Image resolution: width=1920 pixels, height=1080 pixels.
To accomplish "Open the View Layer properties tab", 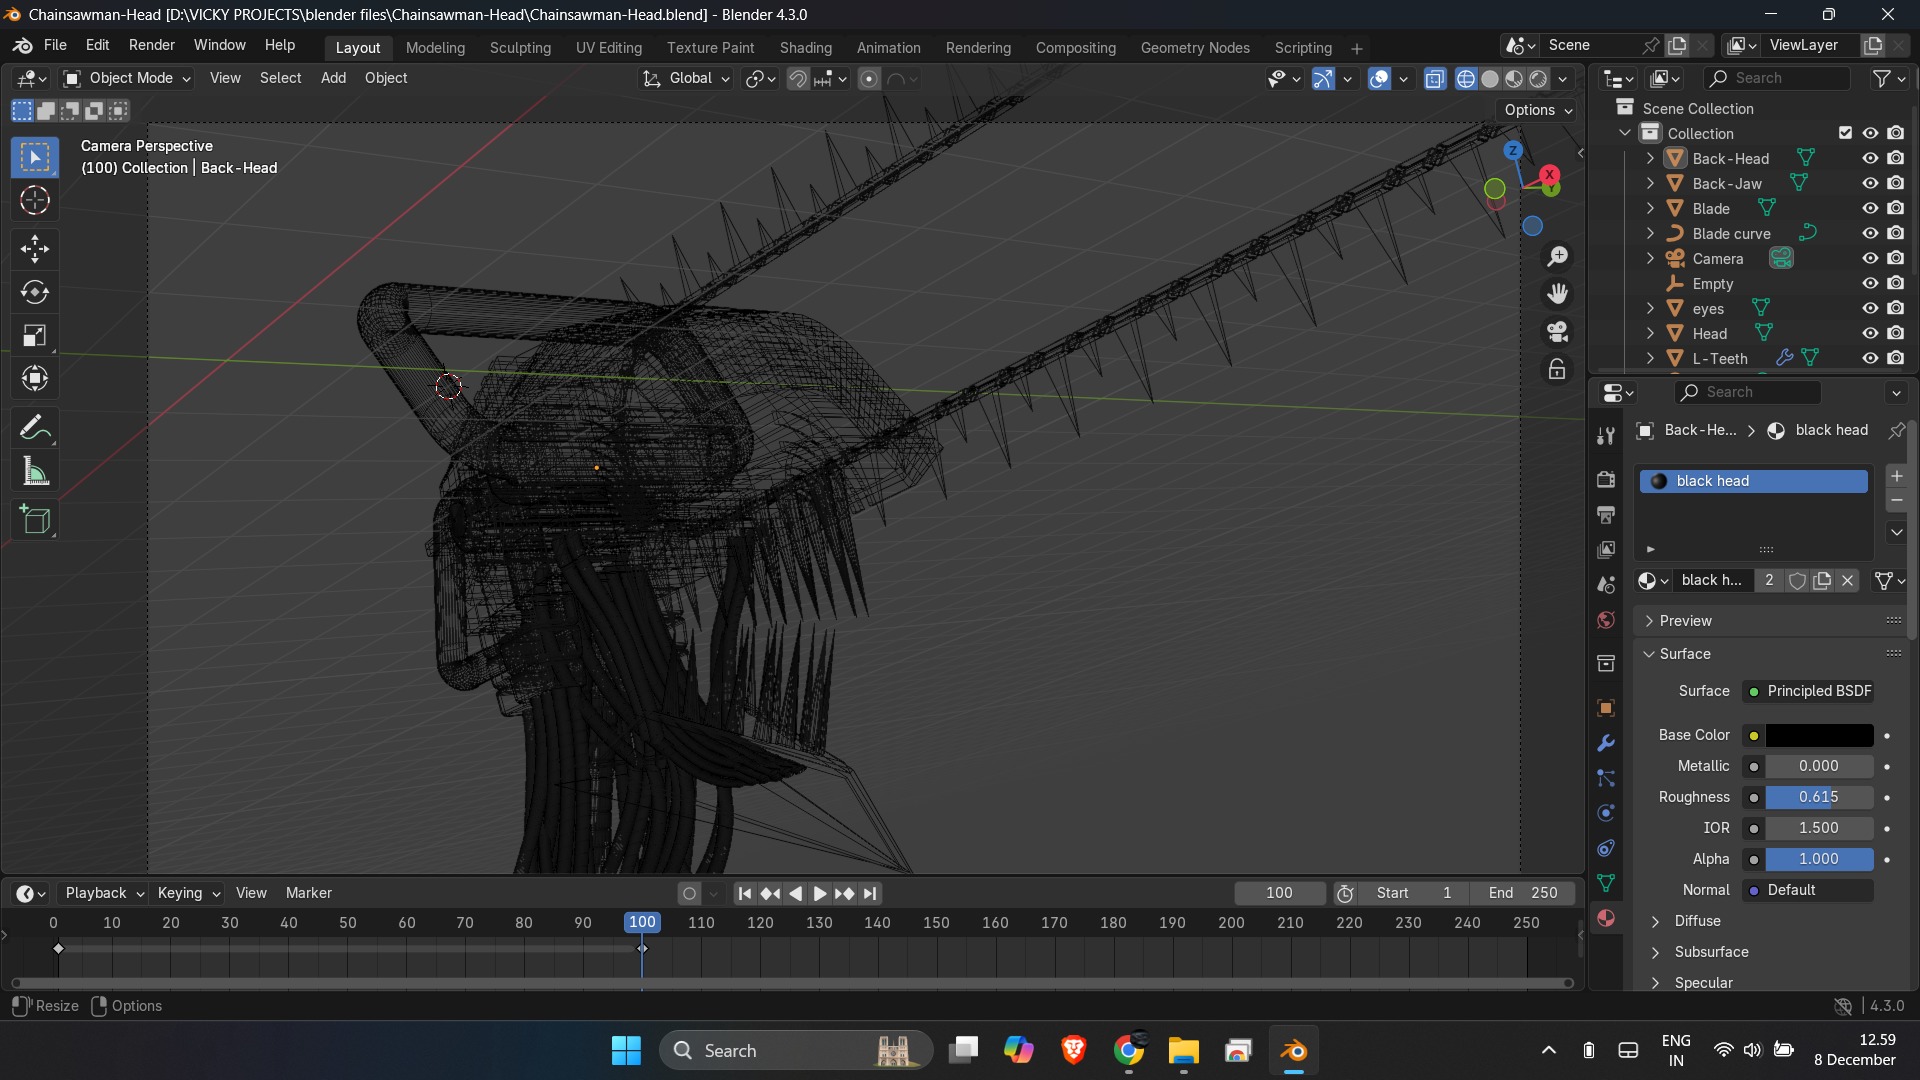I will coord(1606,549).
